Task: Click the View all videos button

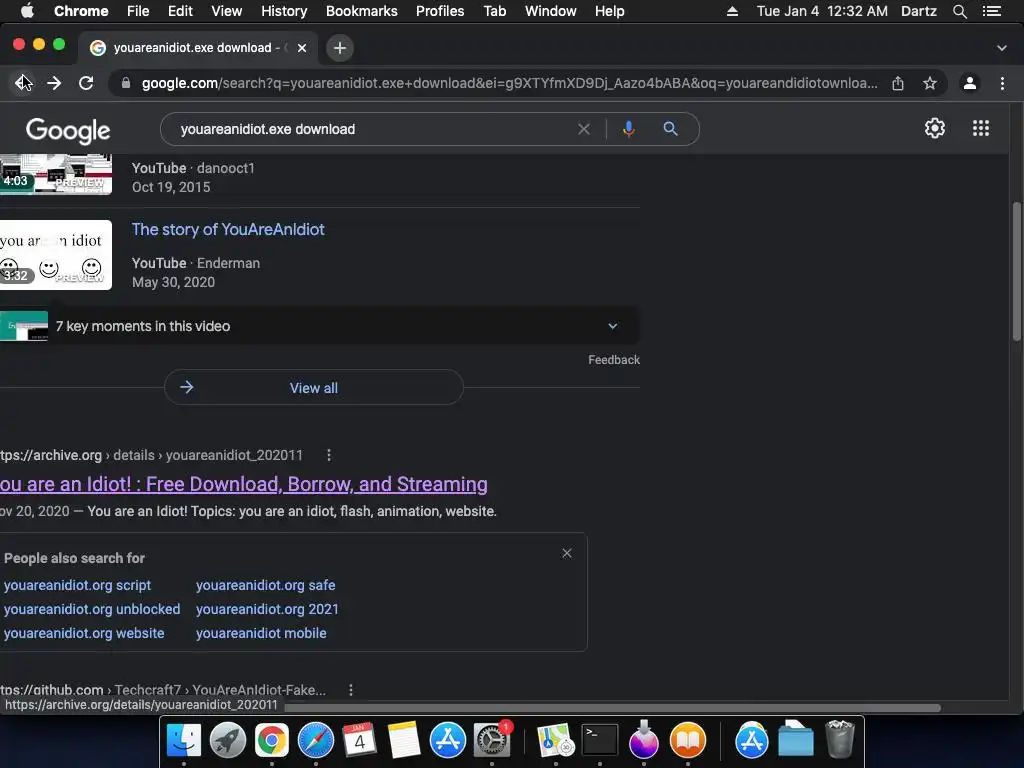Action: click(313, 387)
